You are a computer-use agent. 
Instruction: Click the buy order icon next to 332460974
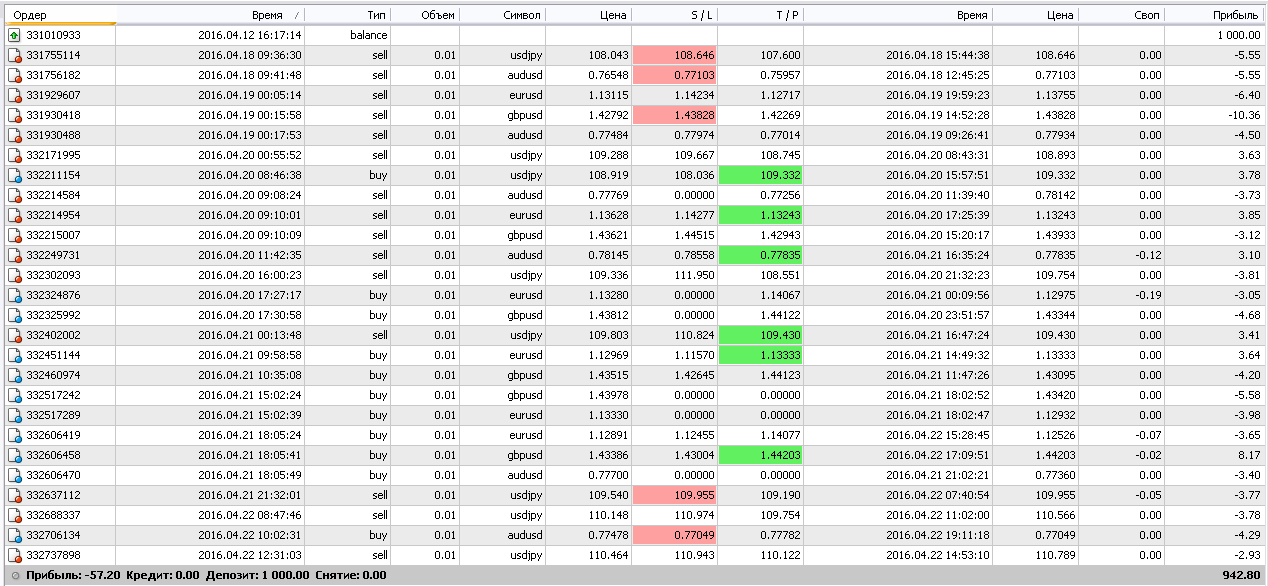tap(14, 375)
